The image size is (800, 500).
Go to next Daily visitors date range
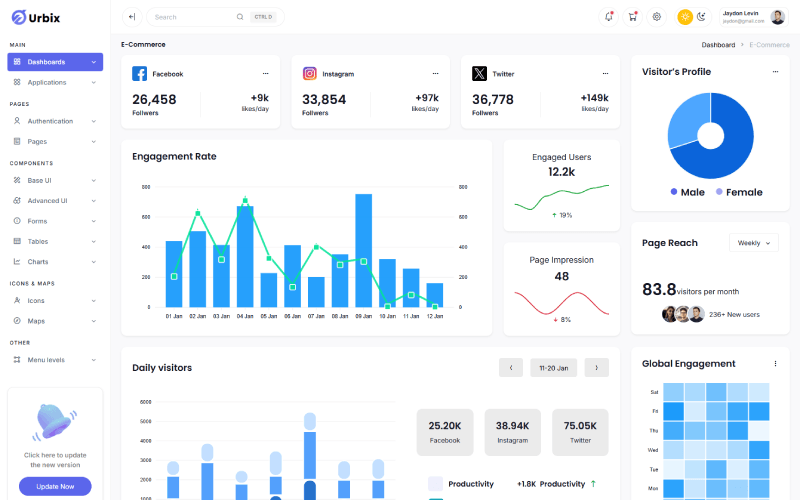click(x=596, y=368)
